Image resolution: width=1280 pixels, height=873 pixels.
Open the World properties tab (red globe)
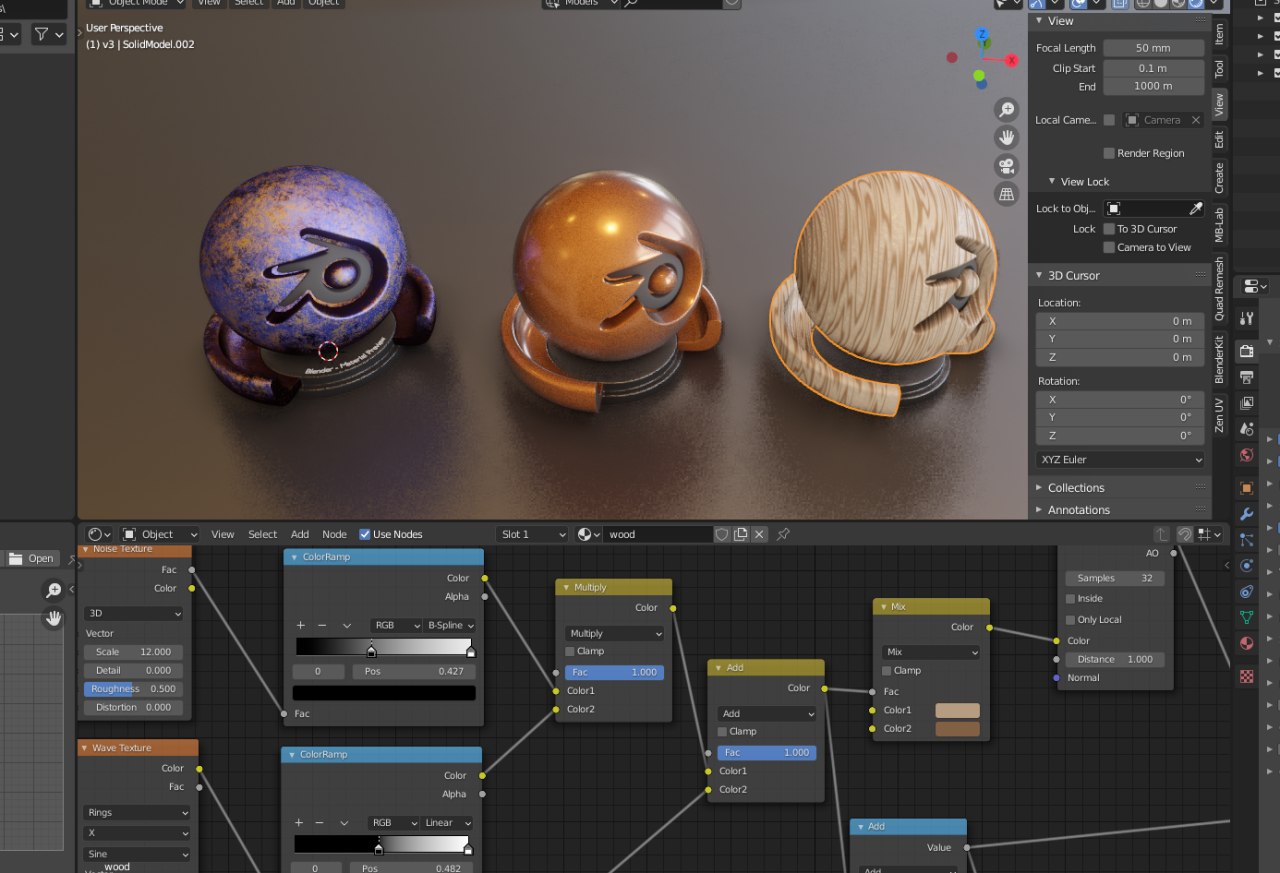coord(1246,455)
